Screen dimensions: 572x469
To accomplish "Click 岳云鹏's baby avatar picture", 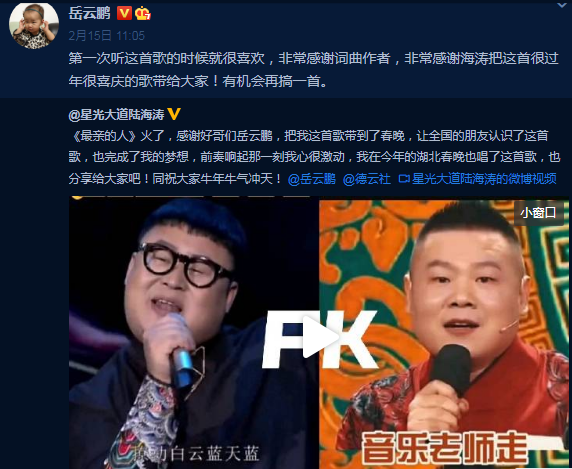I will click(x=34, y=27).
